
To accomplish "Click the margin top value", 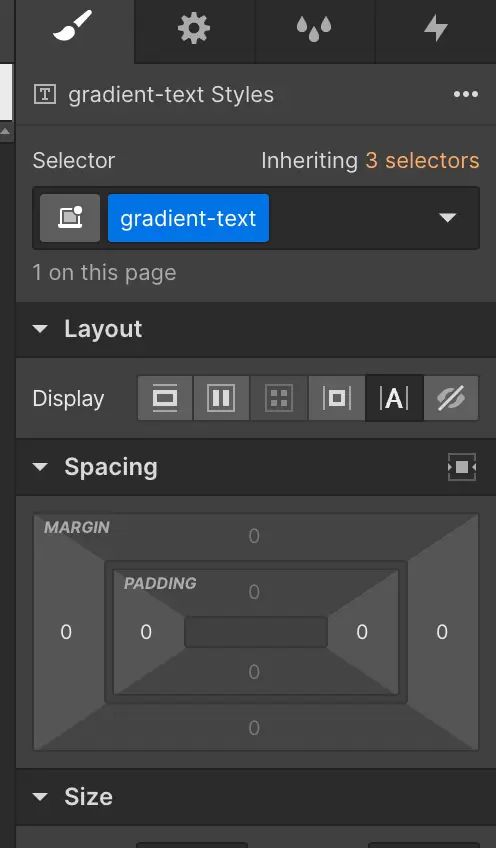I will (254, 536).
